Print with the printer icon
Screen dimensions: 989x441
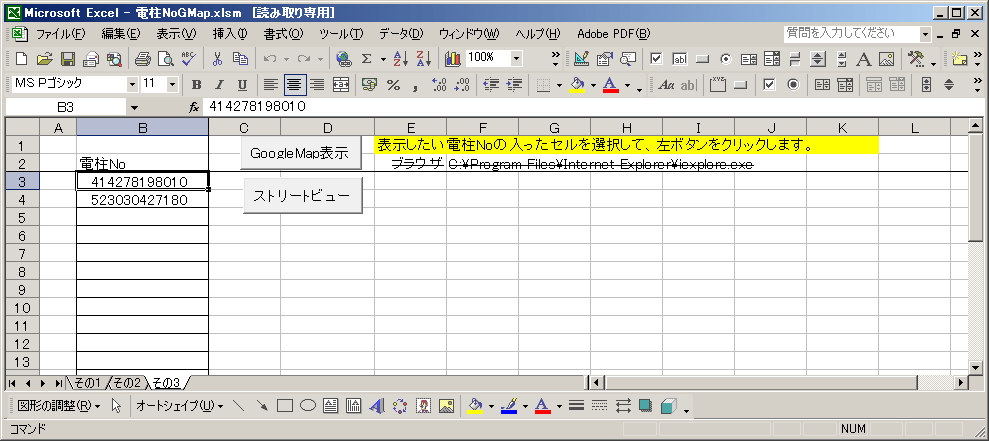click(x=143, y=59)
